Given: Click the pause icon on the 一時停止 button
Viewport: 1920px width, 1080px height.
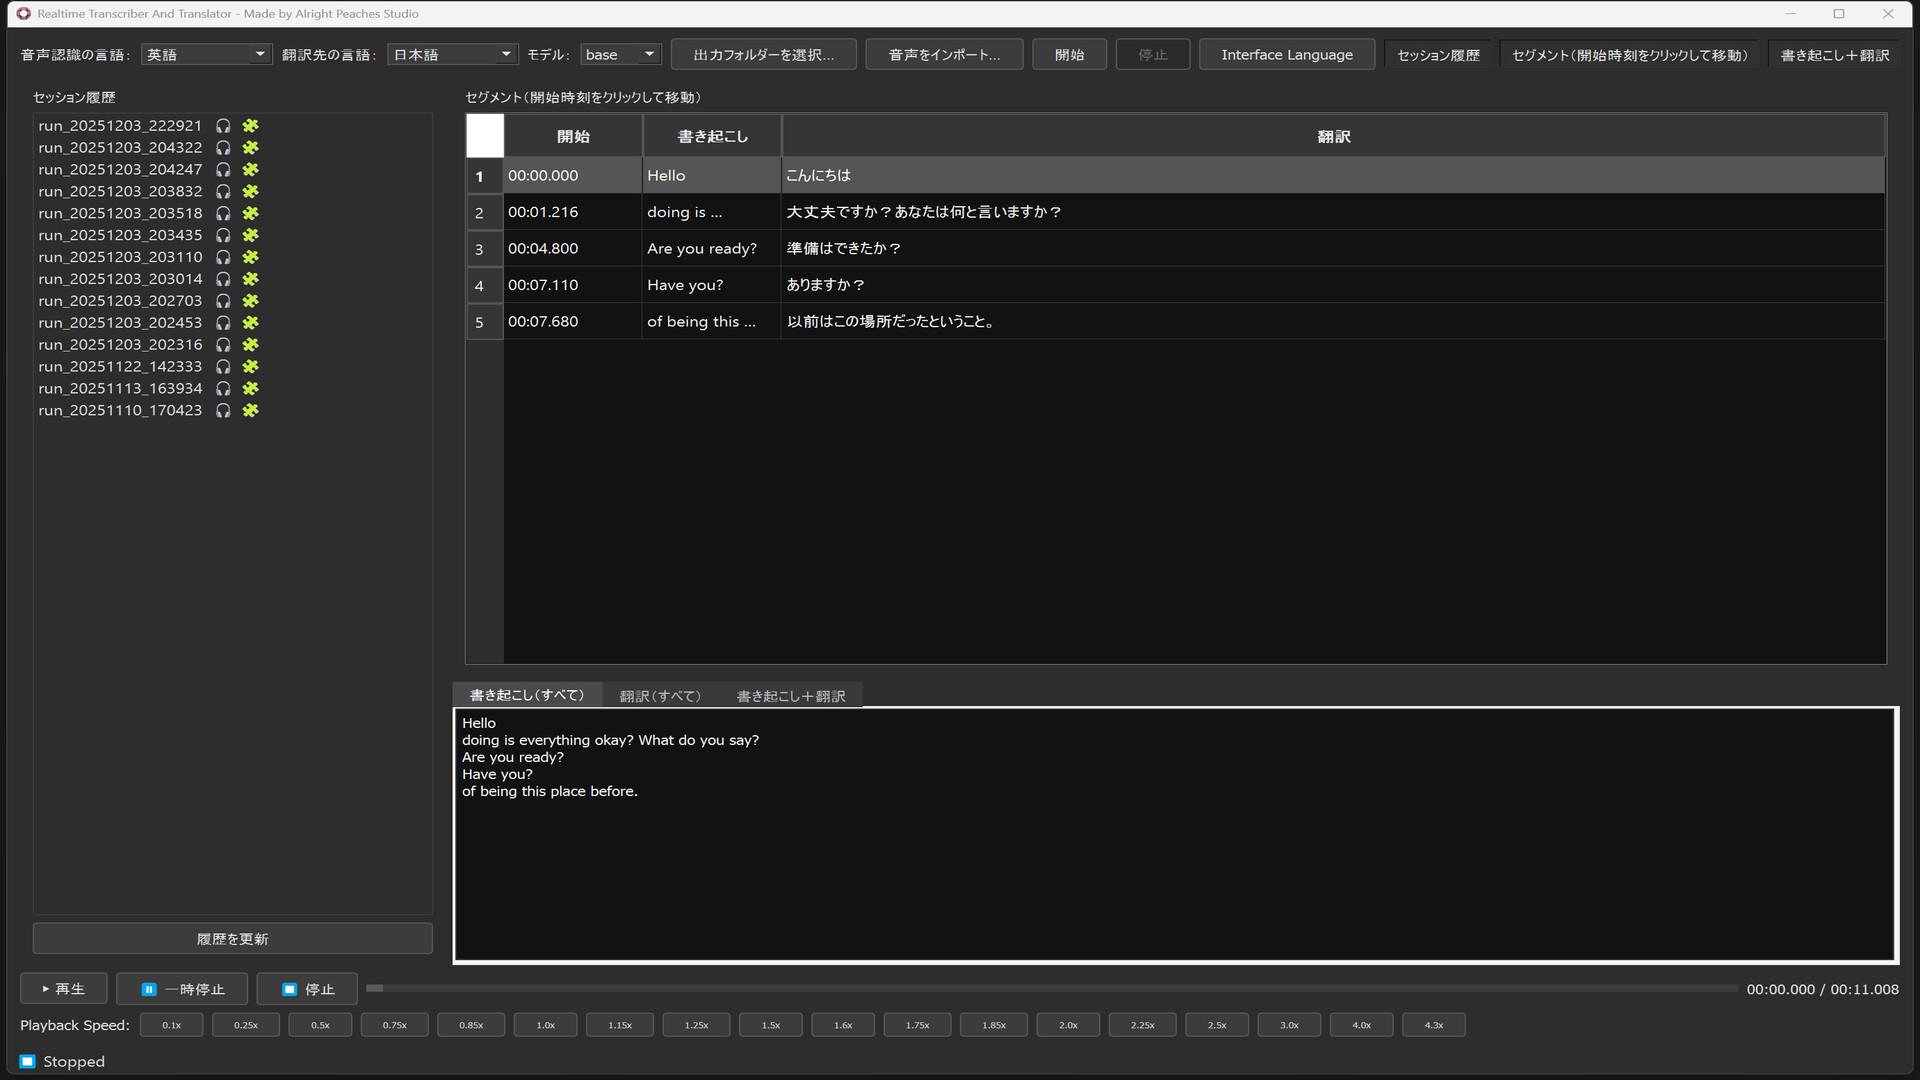Looking at the screenshot, I should pos(148,989).
